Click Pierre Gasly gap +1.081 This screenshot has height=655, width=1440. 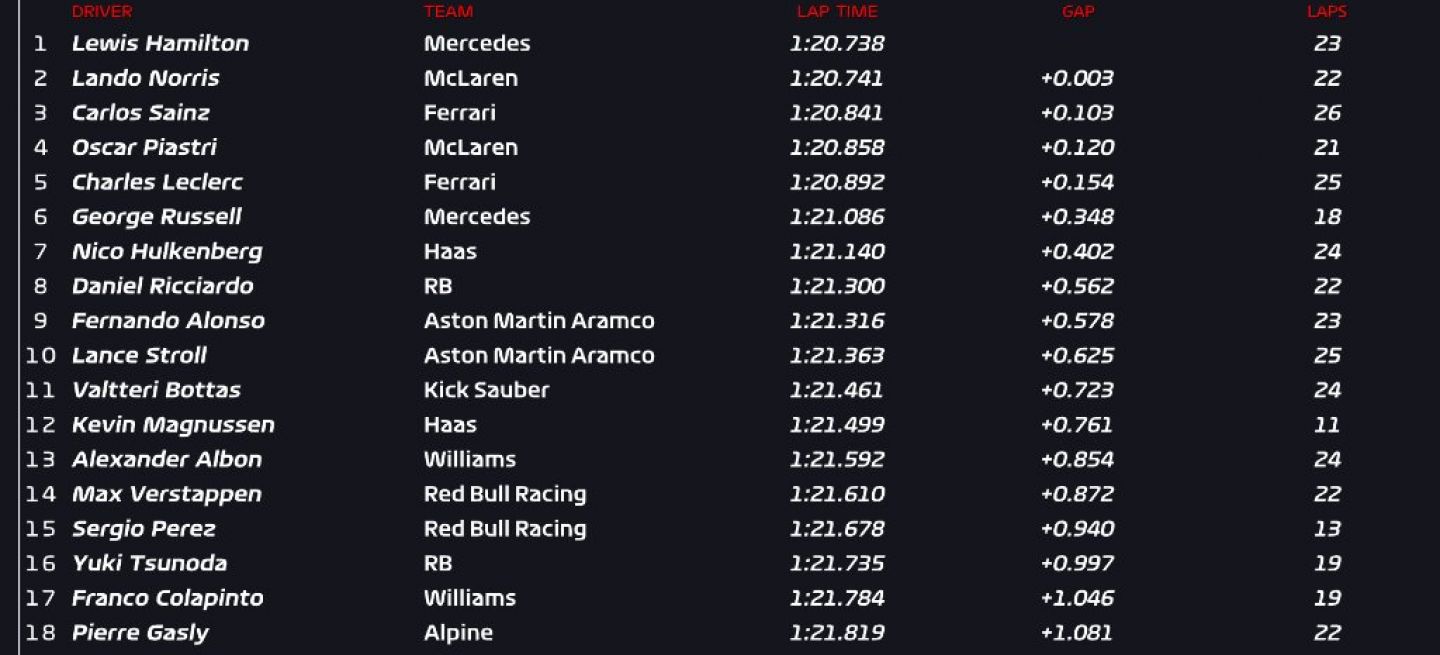coord(1076,632)
